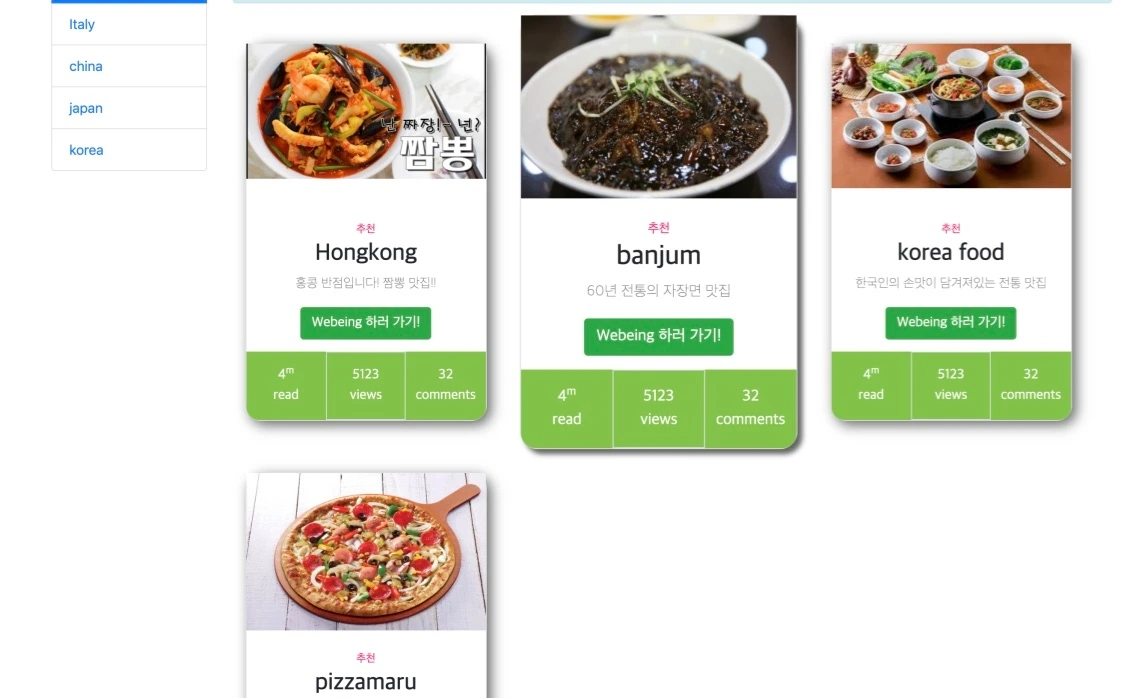1126x698 pixels.
Task: Select 4m read stat on Hongkong card
Action: click(286, 384)
